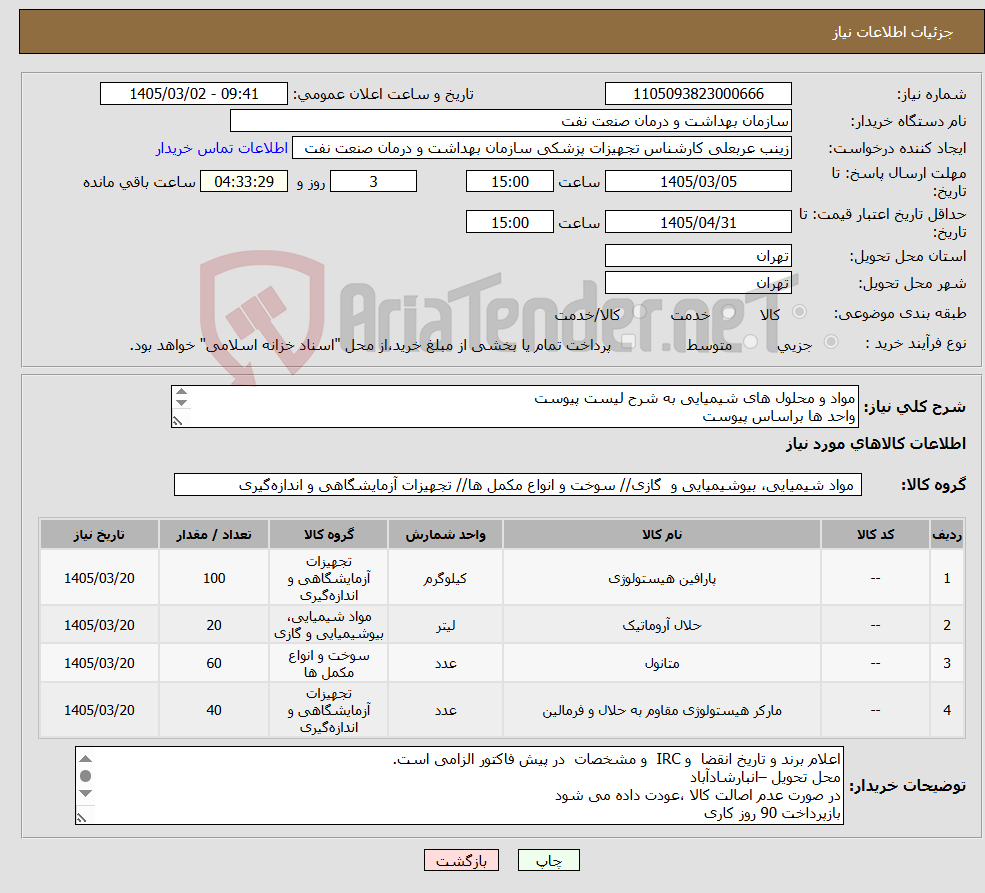Screen dimensions: 985x893
Task: Click quantity cell 100
Action: pos(214,578)
